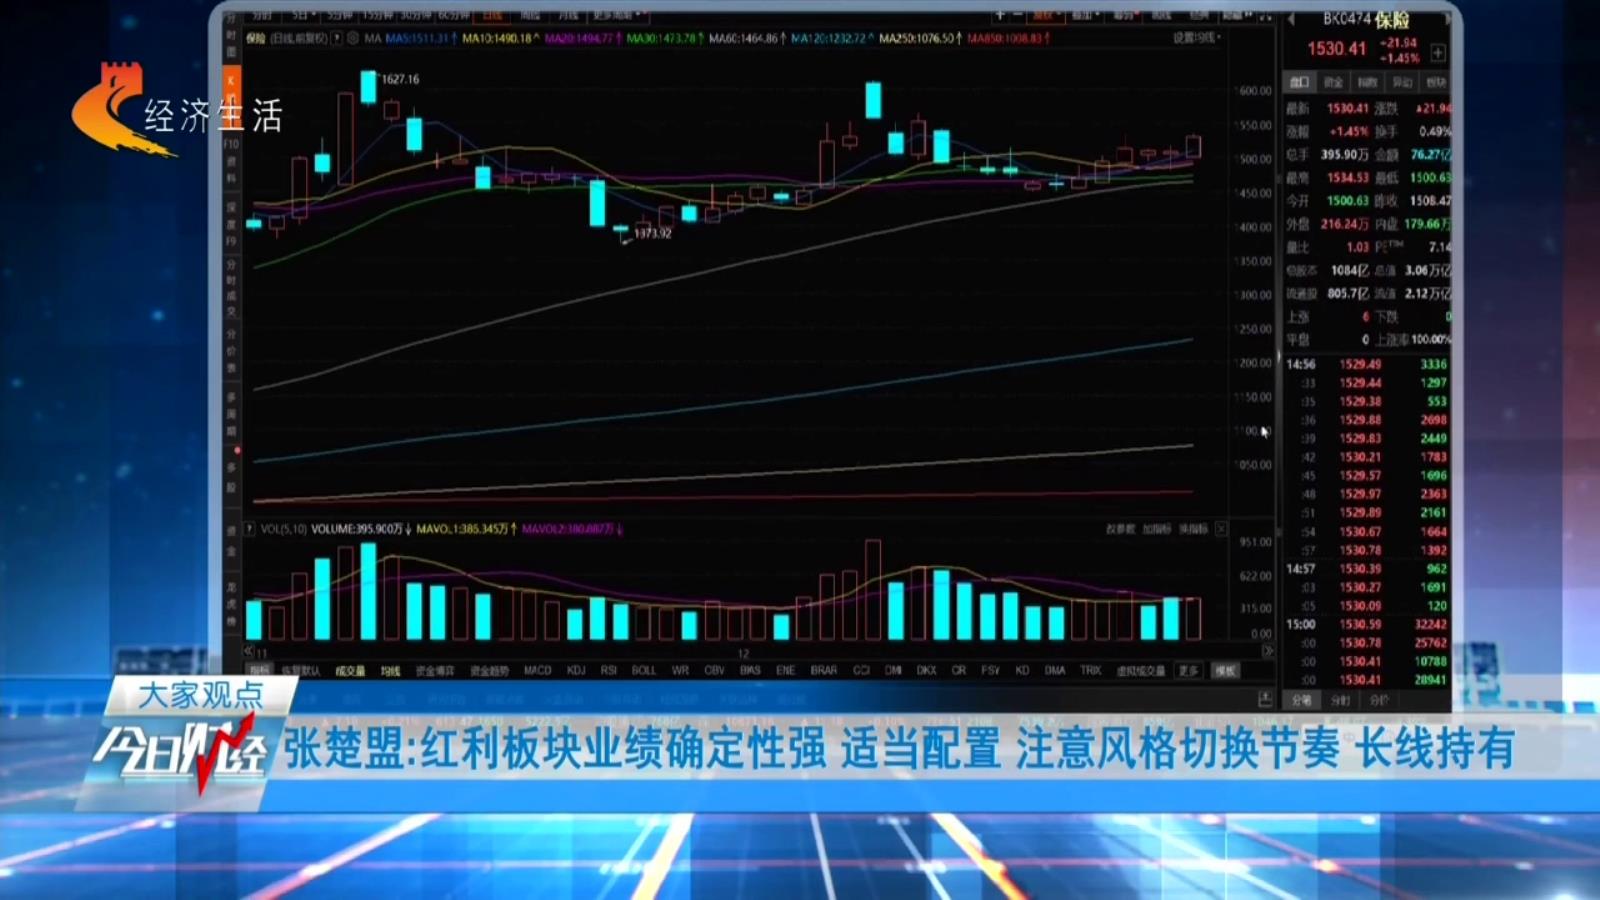This screenshot has width=1600, height=900.
Task: Close the VOL indicator panel
Action: pos(1221,529)
